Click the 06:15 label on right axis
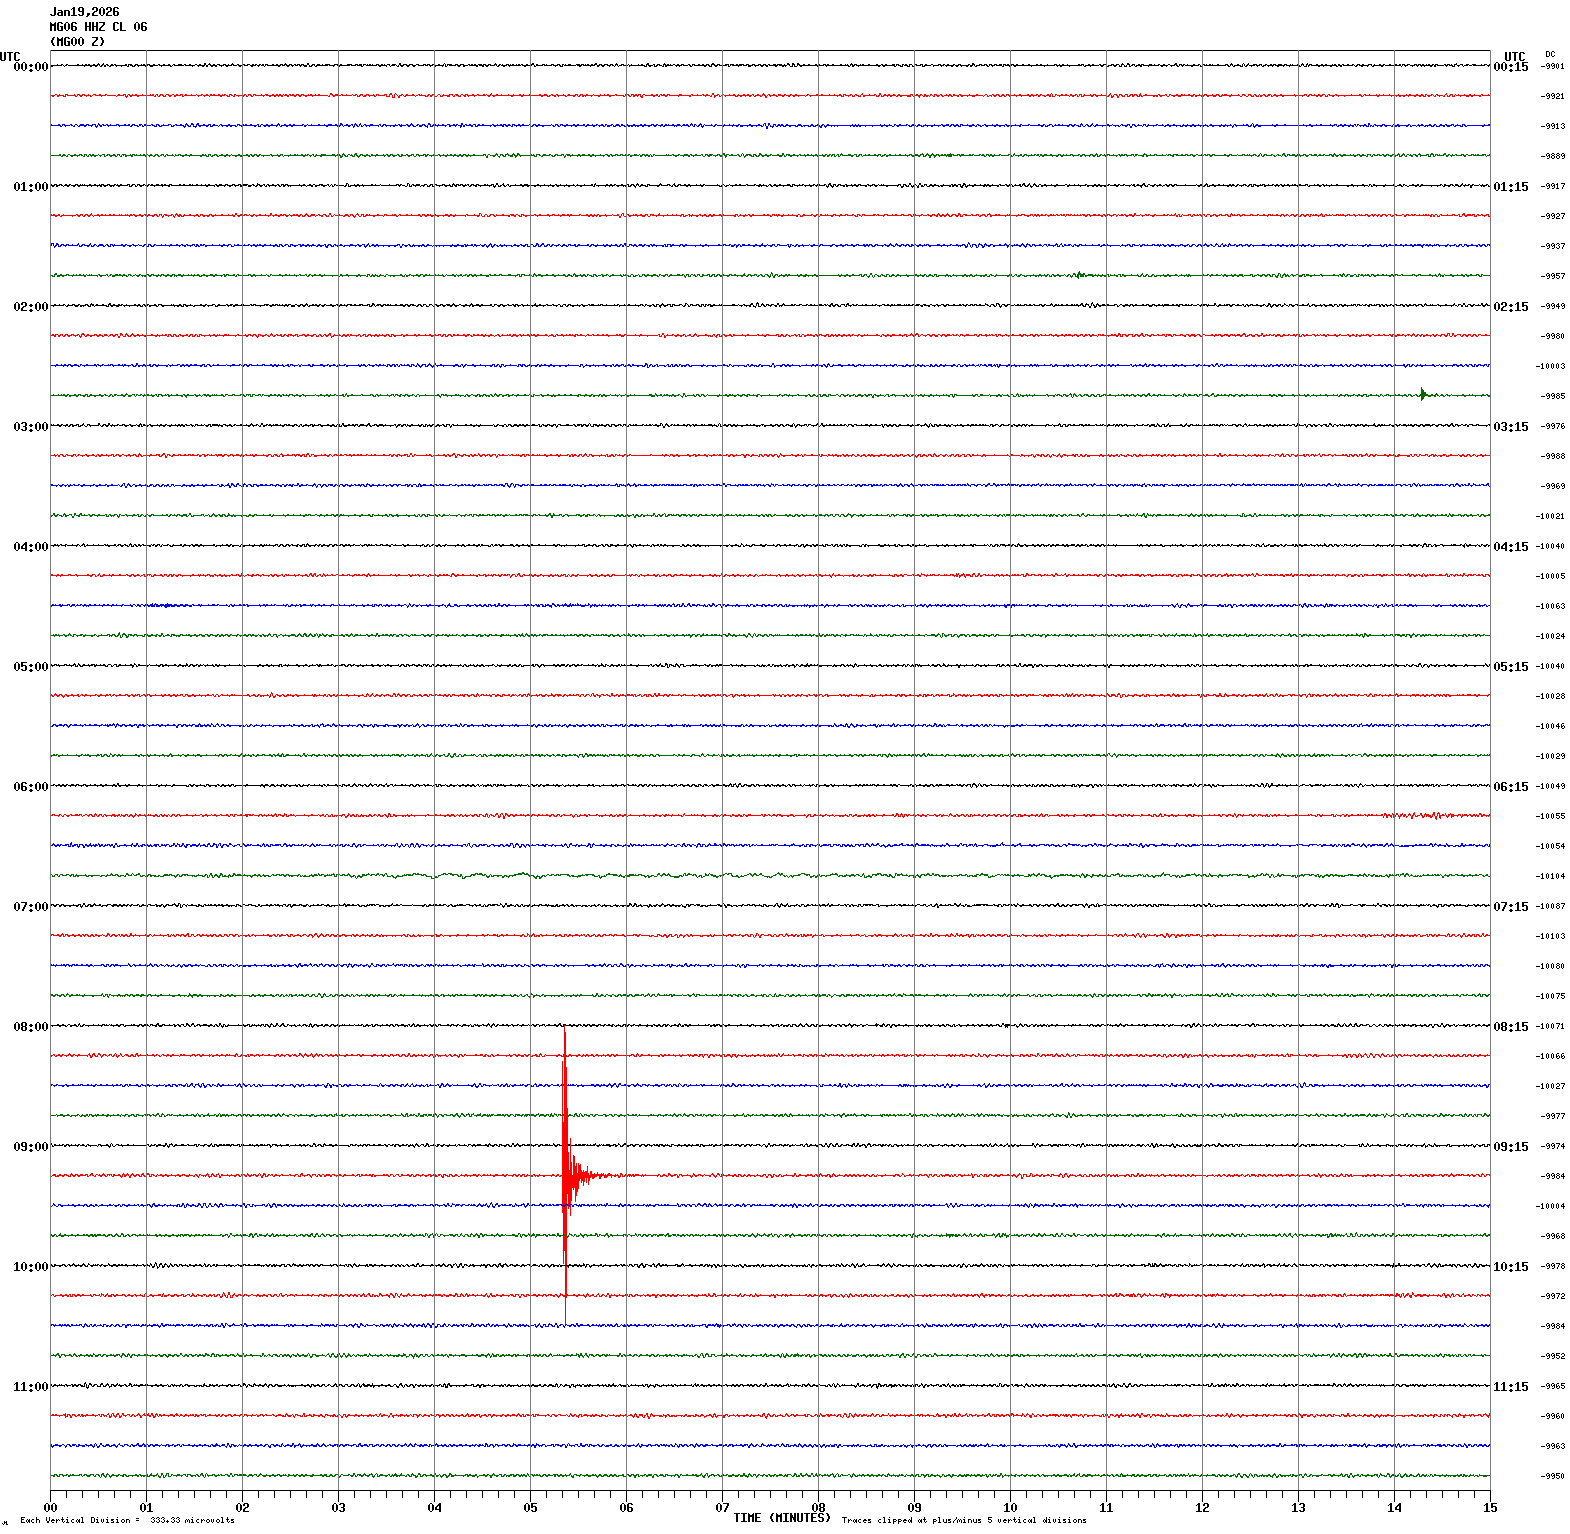This screenshot has width=1570, height=1534. tap(1510, 787)
